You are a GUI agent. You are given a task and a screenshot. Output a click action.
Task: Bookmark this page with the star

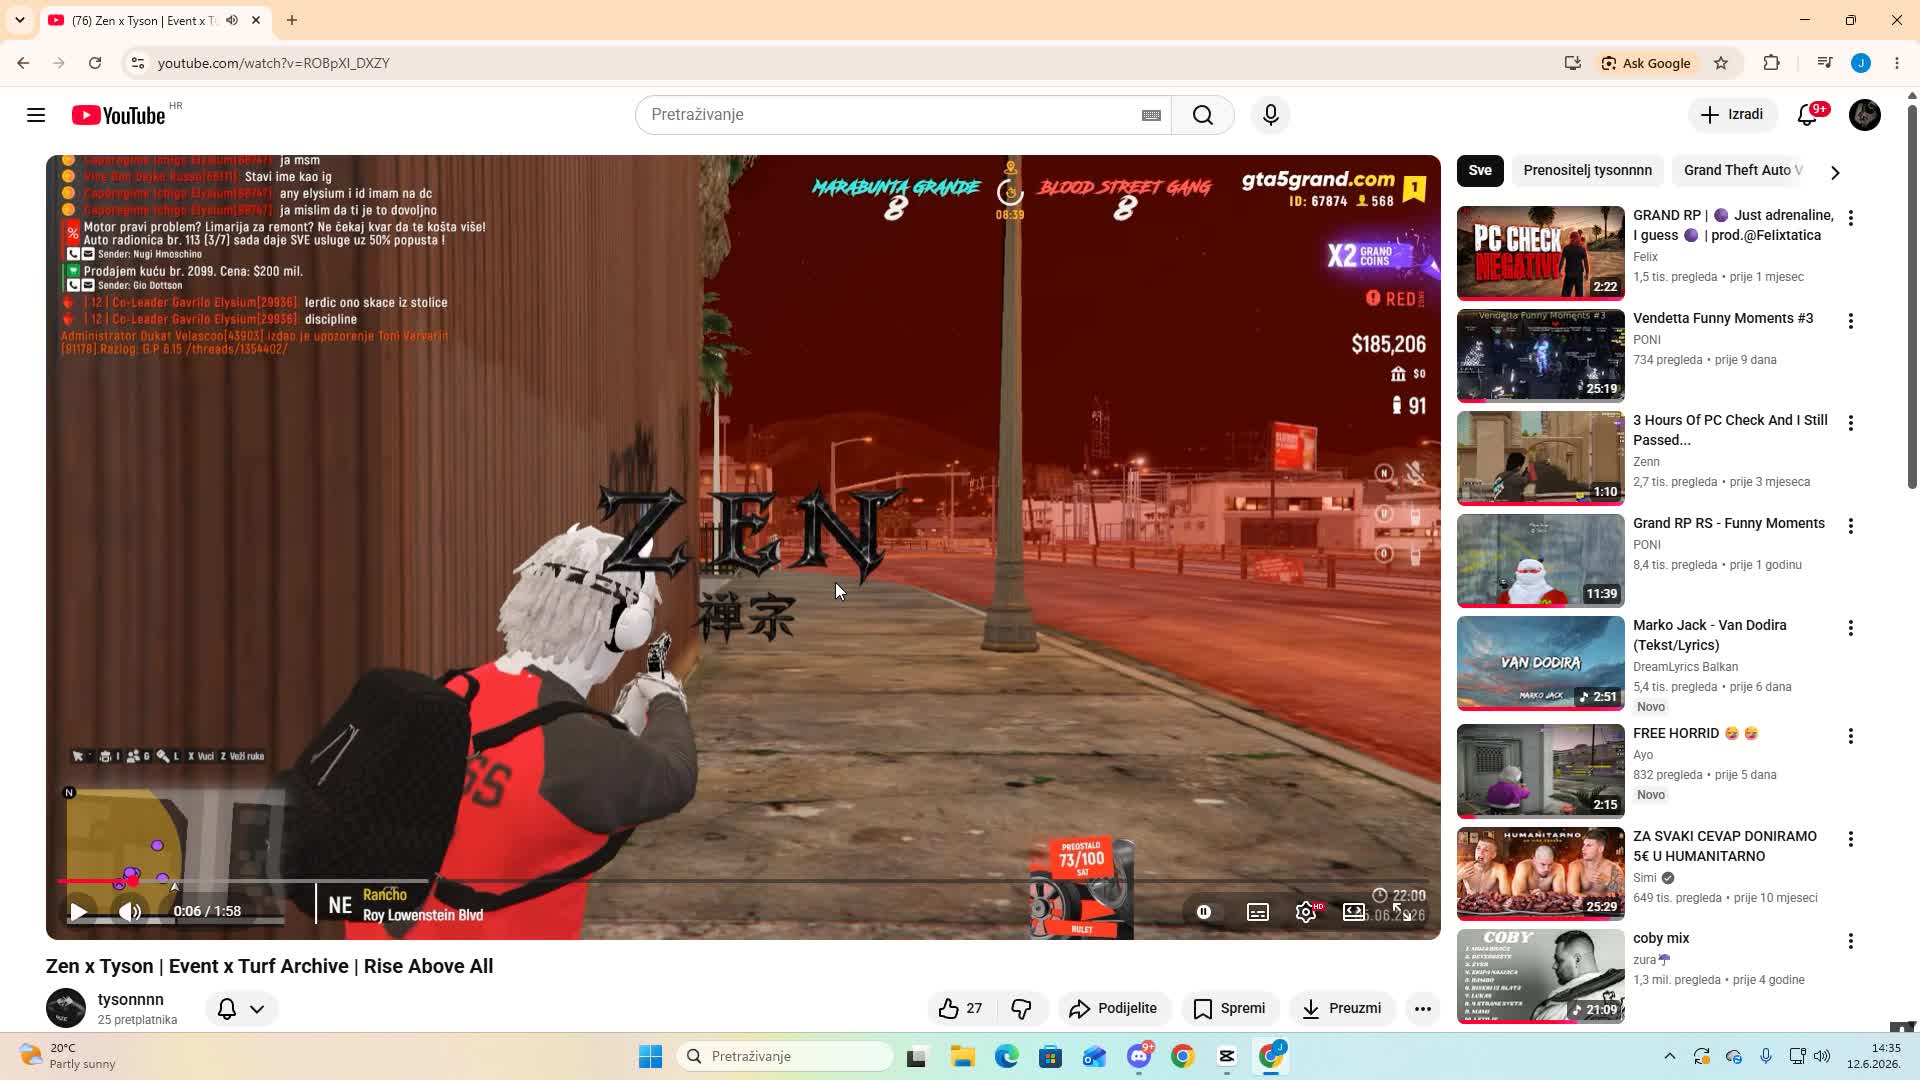(x=1721, y=63)
